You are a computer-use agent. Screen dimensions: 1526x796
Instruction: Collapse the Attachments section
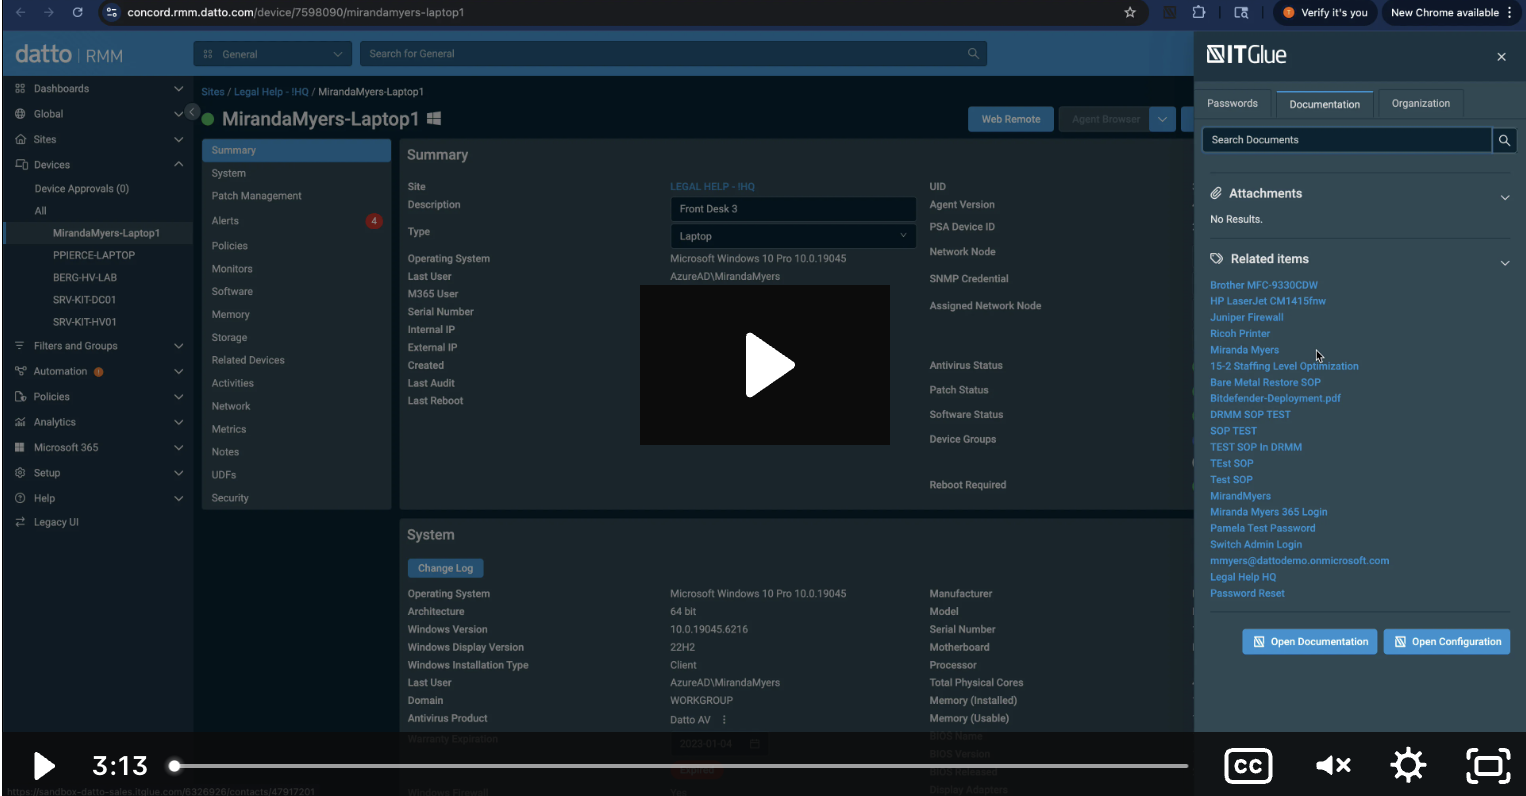point(1504,198)
